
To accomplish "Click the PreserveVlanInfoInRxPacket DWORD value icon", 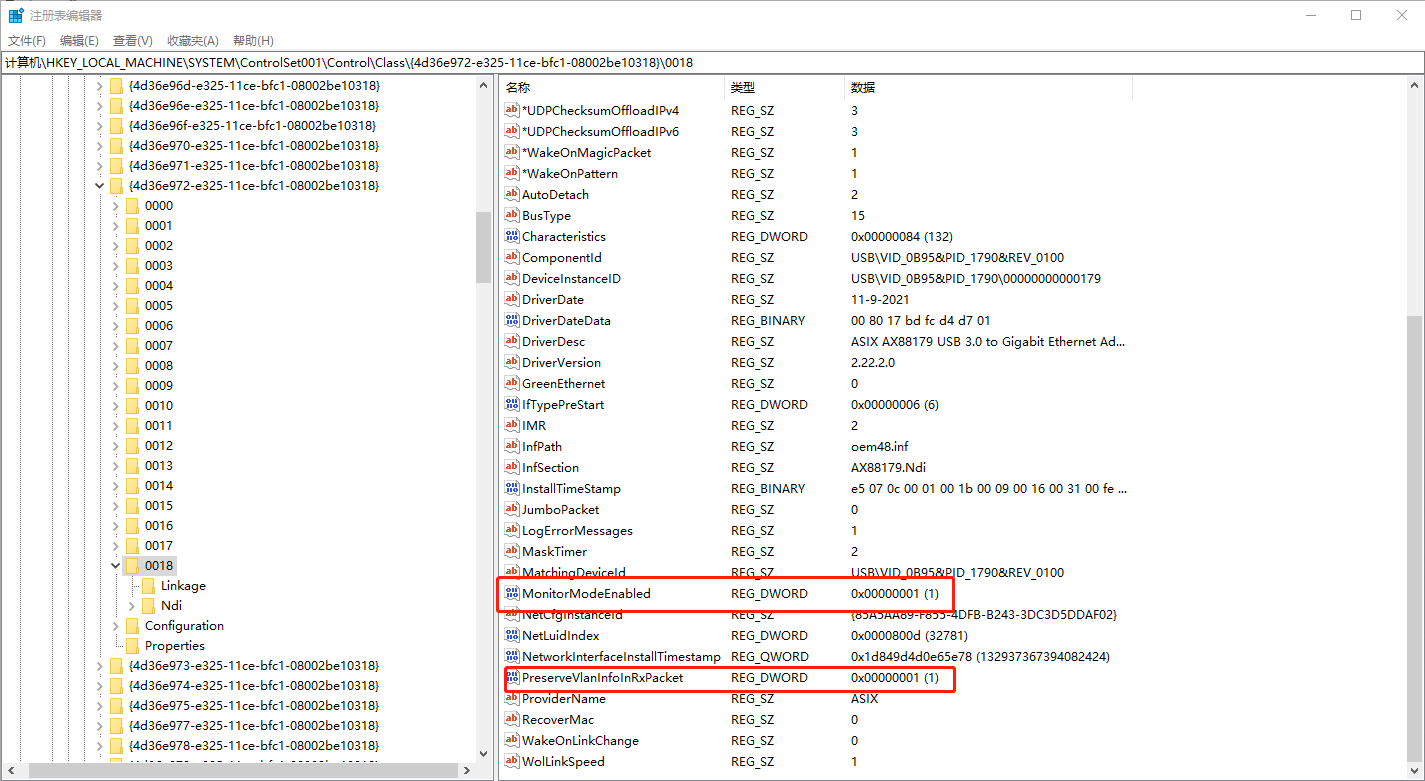I will pos(512,677).
